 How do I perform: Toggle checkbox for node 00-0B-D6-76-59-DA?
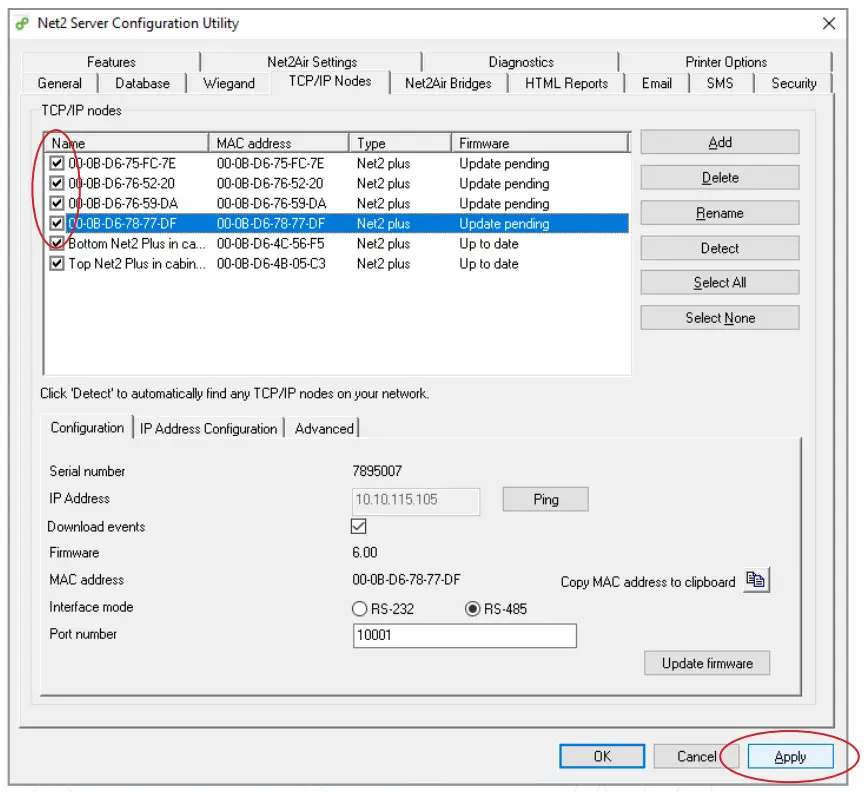(x=56, y=203)
